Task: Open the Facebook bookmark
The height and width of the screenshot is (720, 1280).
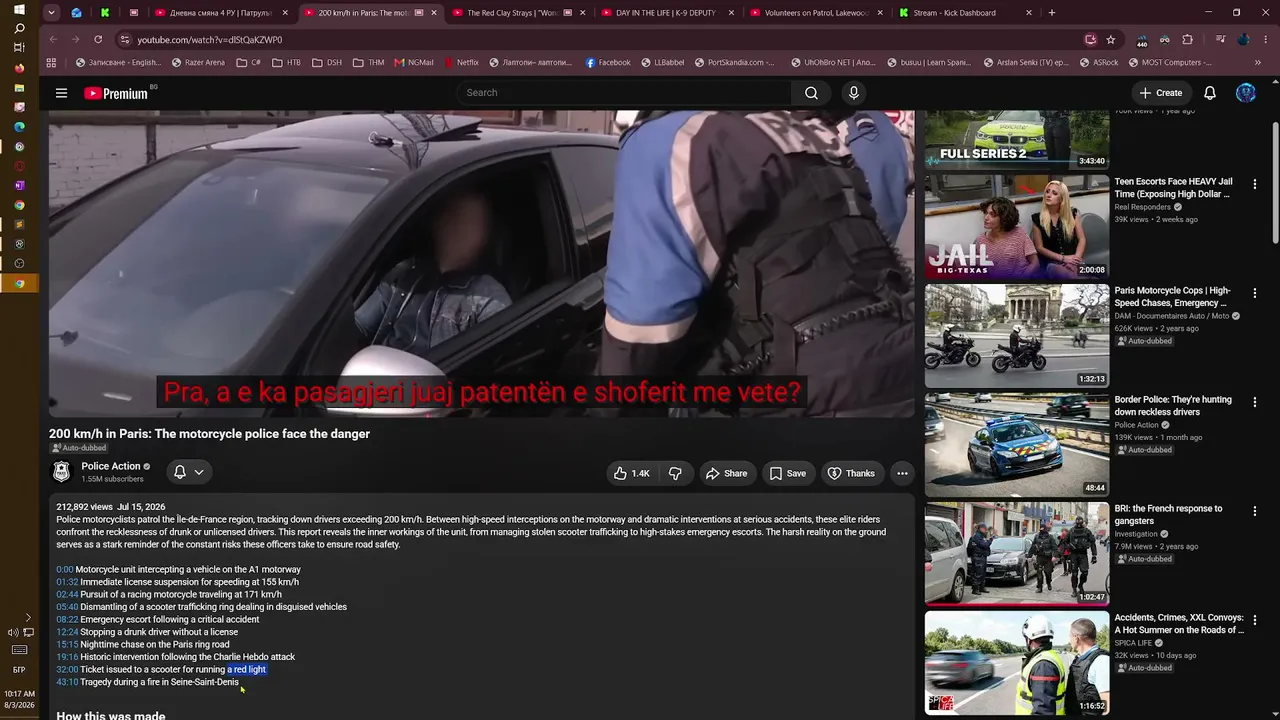Action: (x=608, y=62)
